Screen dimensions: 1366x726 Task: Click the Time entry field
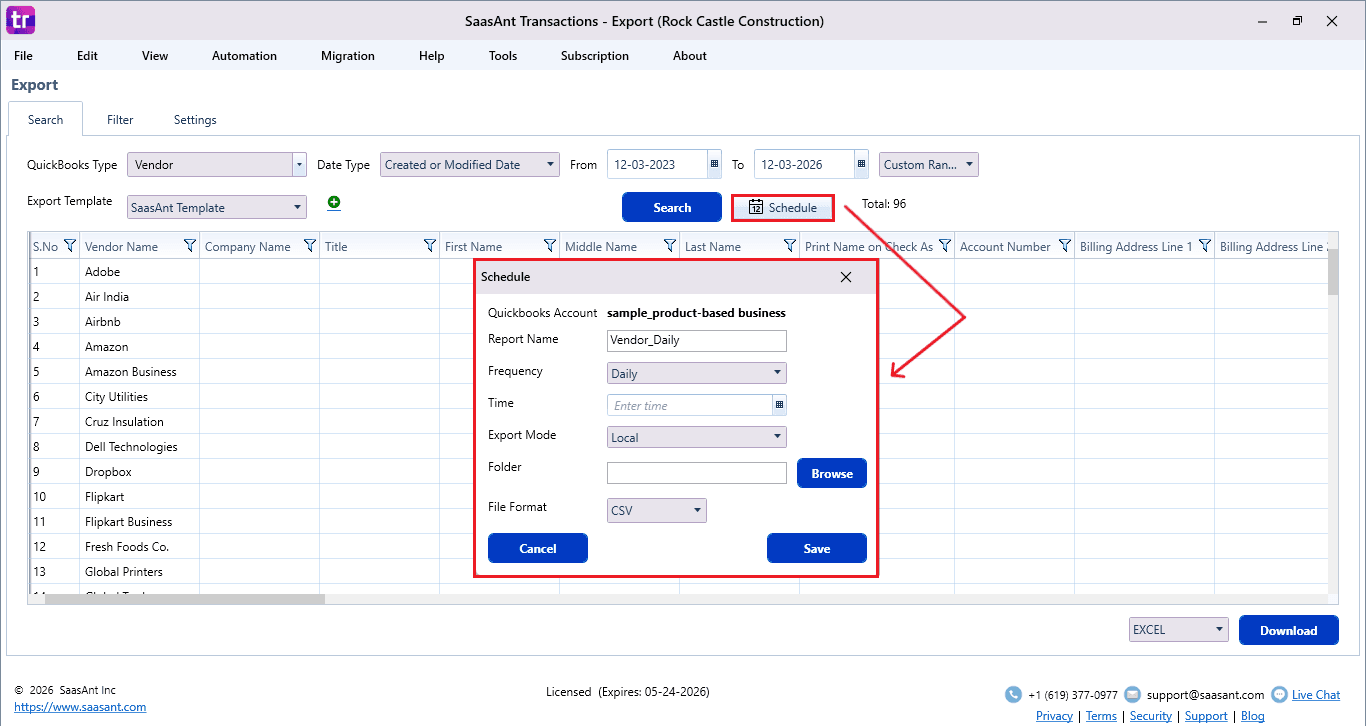click(x=690, y=405)
